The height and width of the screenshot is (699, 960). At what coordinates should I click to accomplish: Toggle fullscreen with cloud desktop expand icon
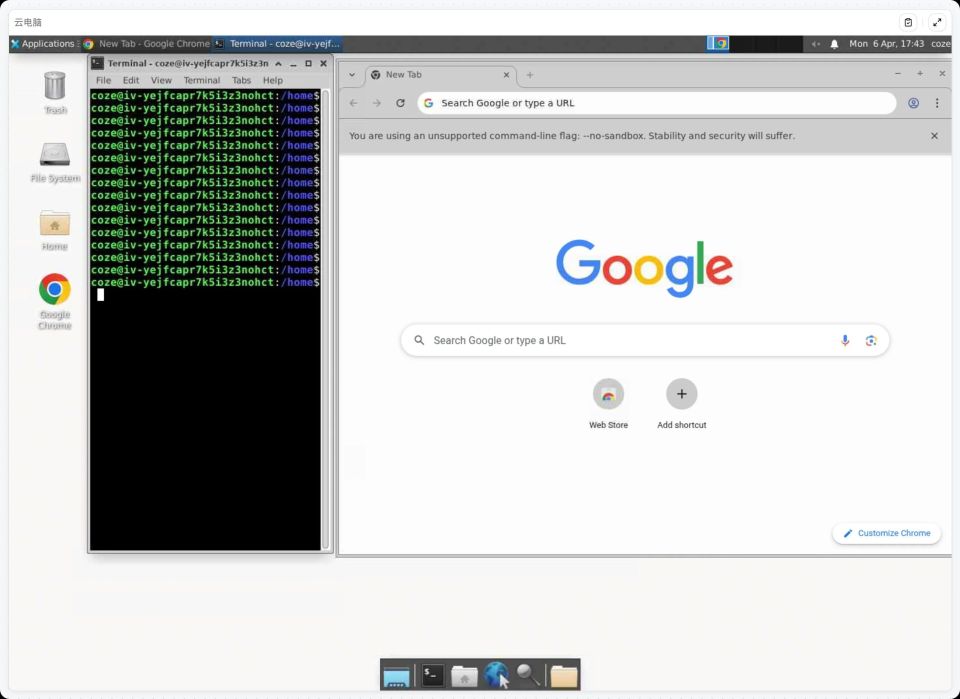tap(937, 23)
